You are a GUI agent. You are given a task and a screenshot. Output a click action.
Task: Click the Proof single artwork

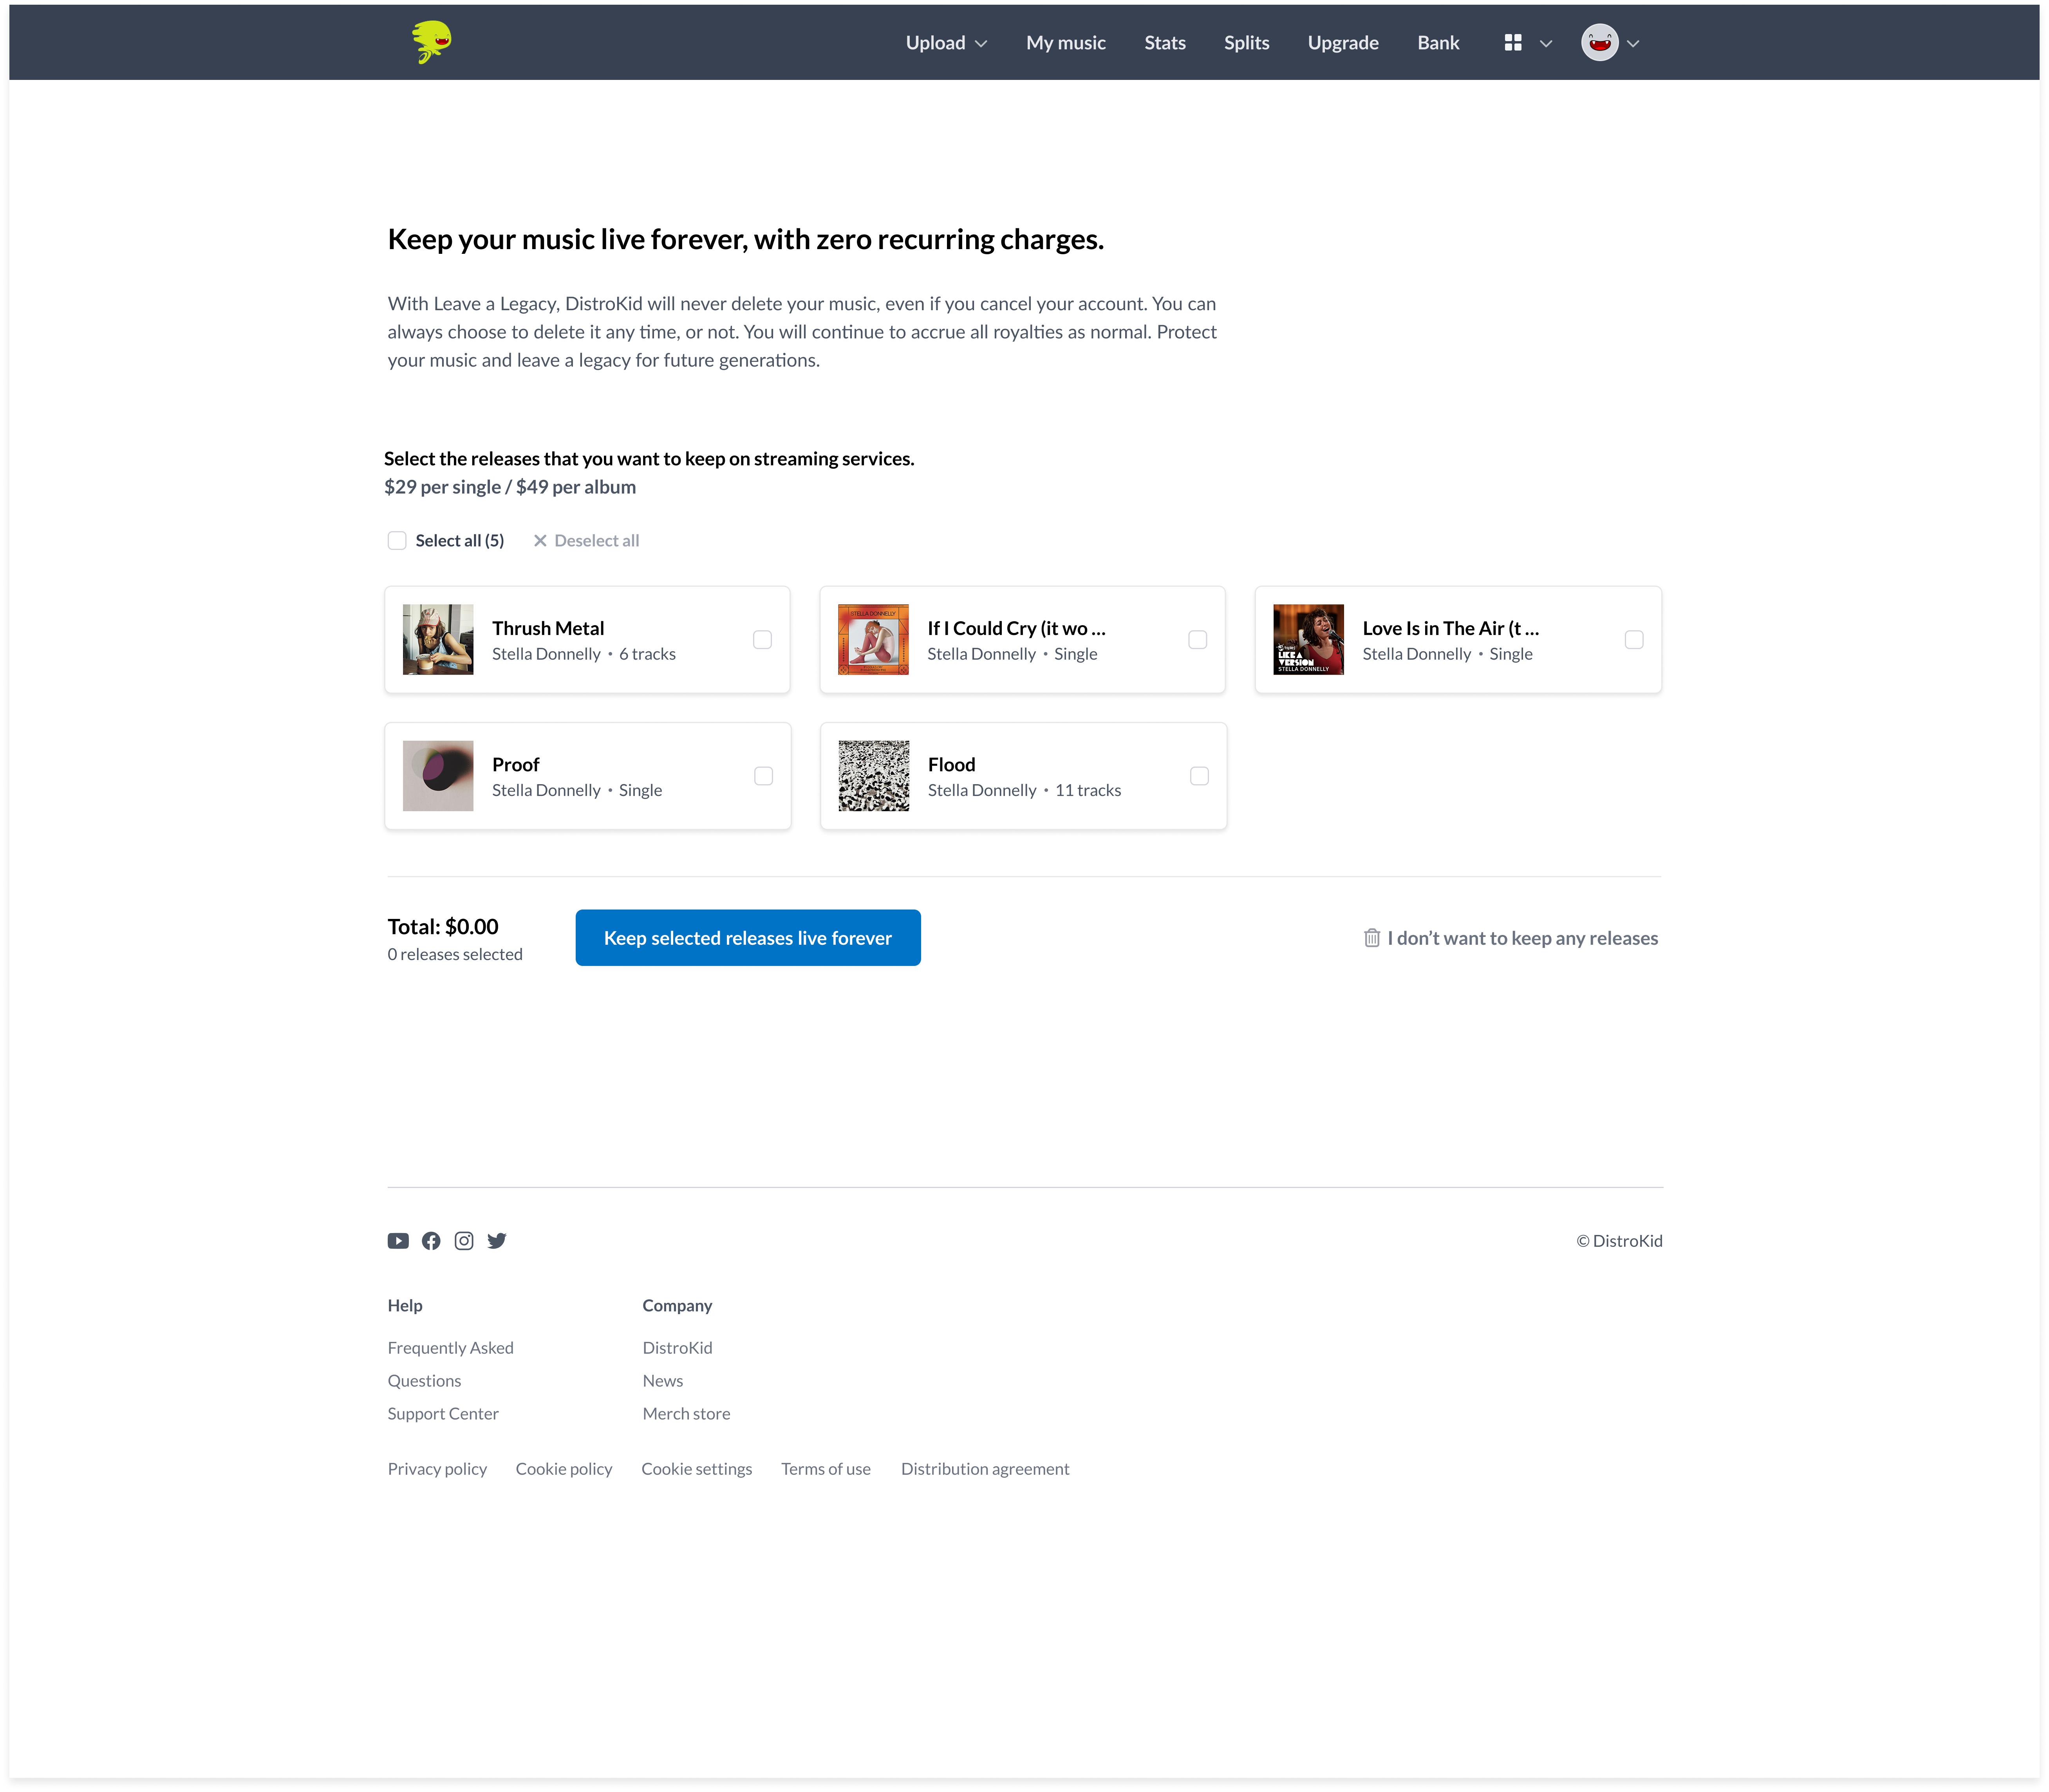(x=438, y=776)
